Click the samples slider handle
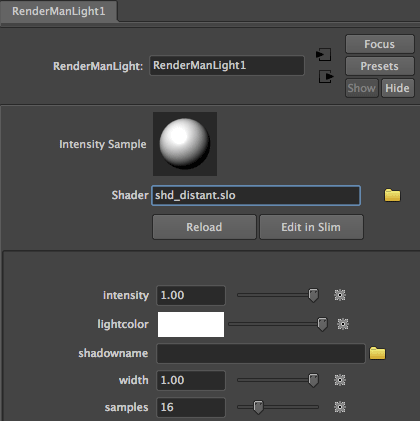Screen dimensions: 420x421 (258, 407)
